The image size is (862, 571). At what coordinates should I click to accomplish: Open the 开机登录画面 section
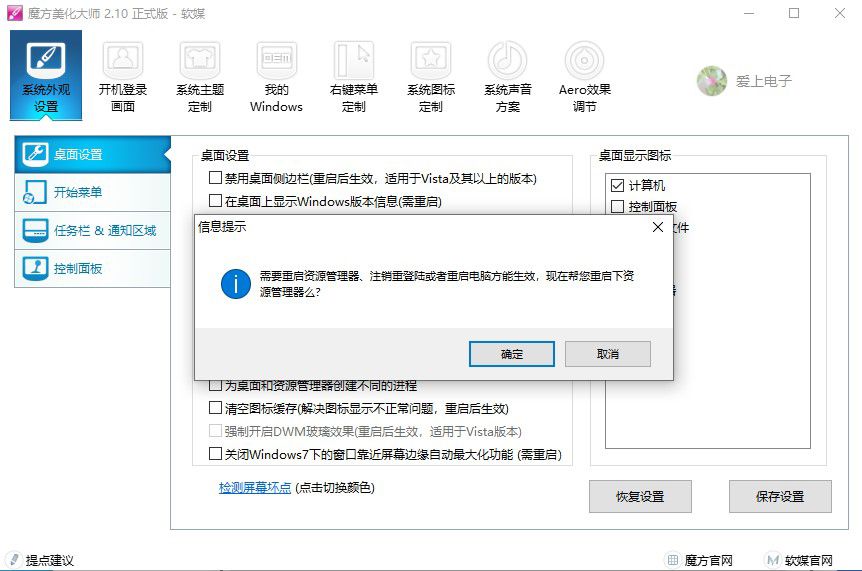point(123,77)
